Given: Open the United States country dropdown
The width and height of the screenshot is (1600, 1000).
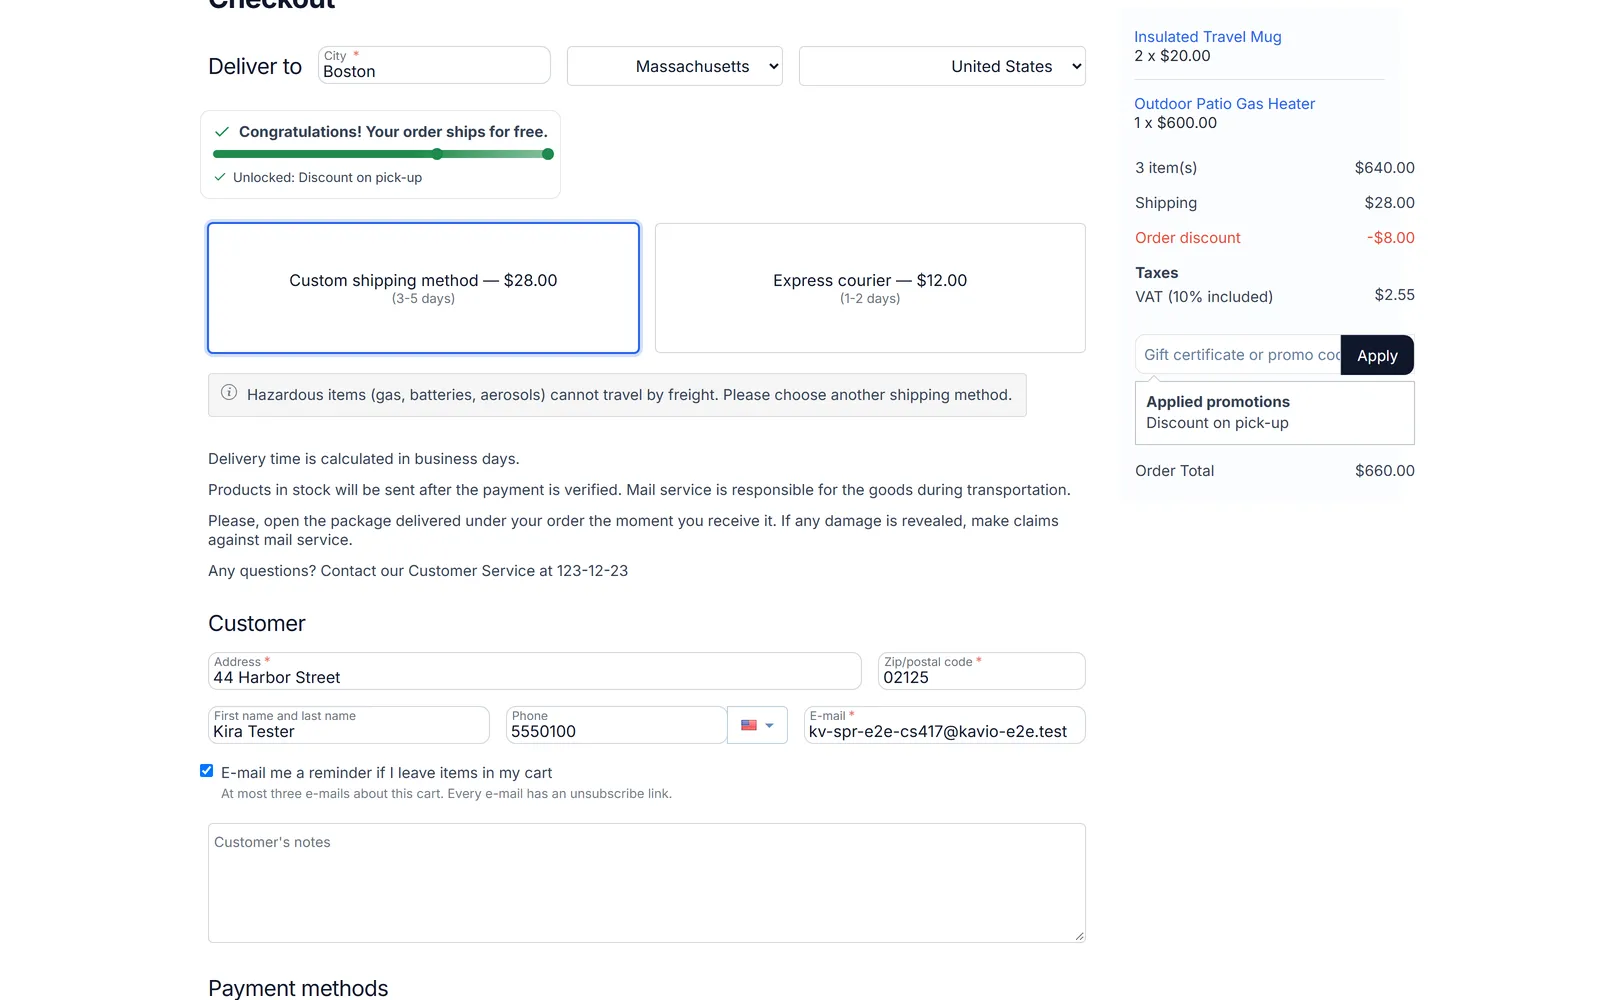Looking at the screenshot, I should coord(942,66).
